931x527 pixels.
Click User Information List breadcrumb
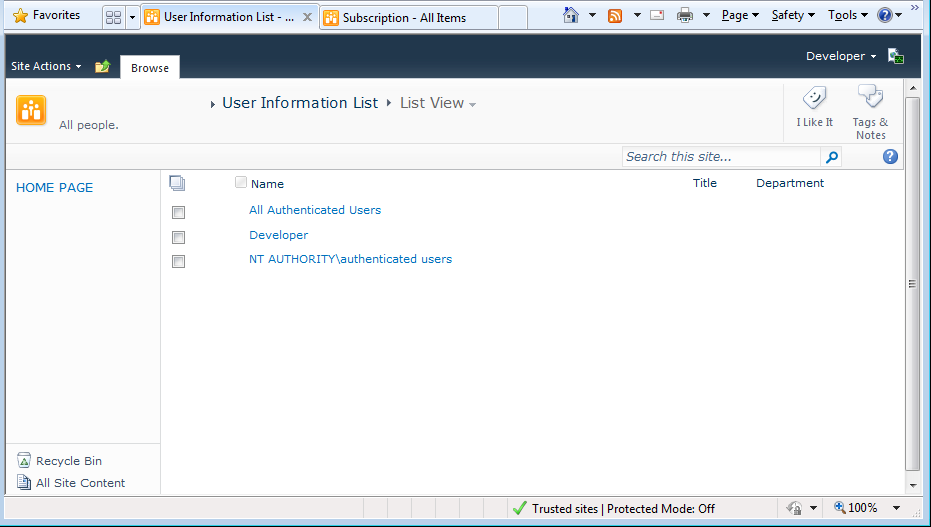300,103
